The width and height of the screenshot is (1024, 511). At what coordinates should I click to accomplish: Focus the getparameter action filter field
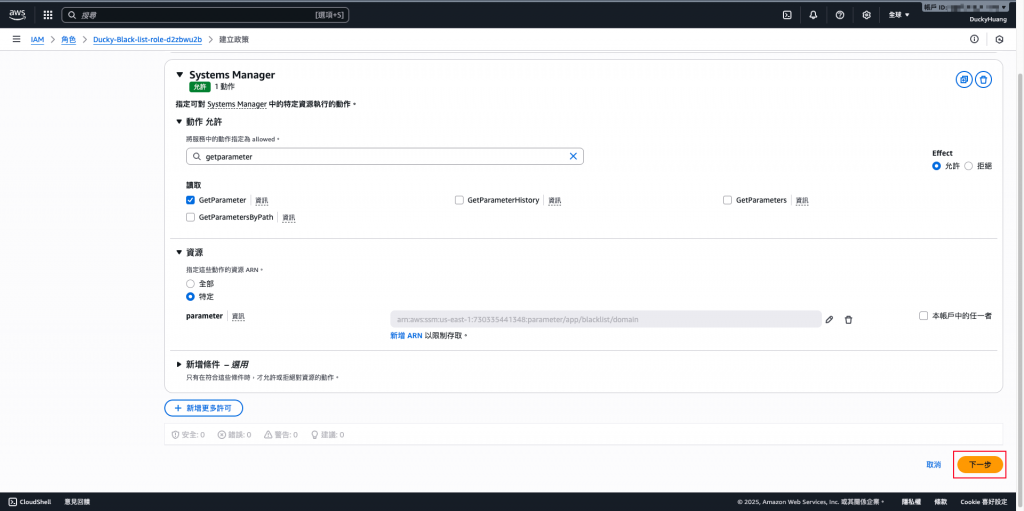385,156
